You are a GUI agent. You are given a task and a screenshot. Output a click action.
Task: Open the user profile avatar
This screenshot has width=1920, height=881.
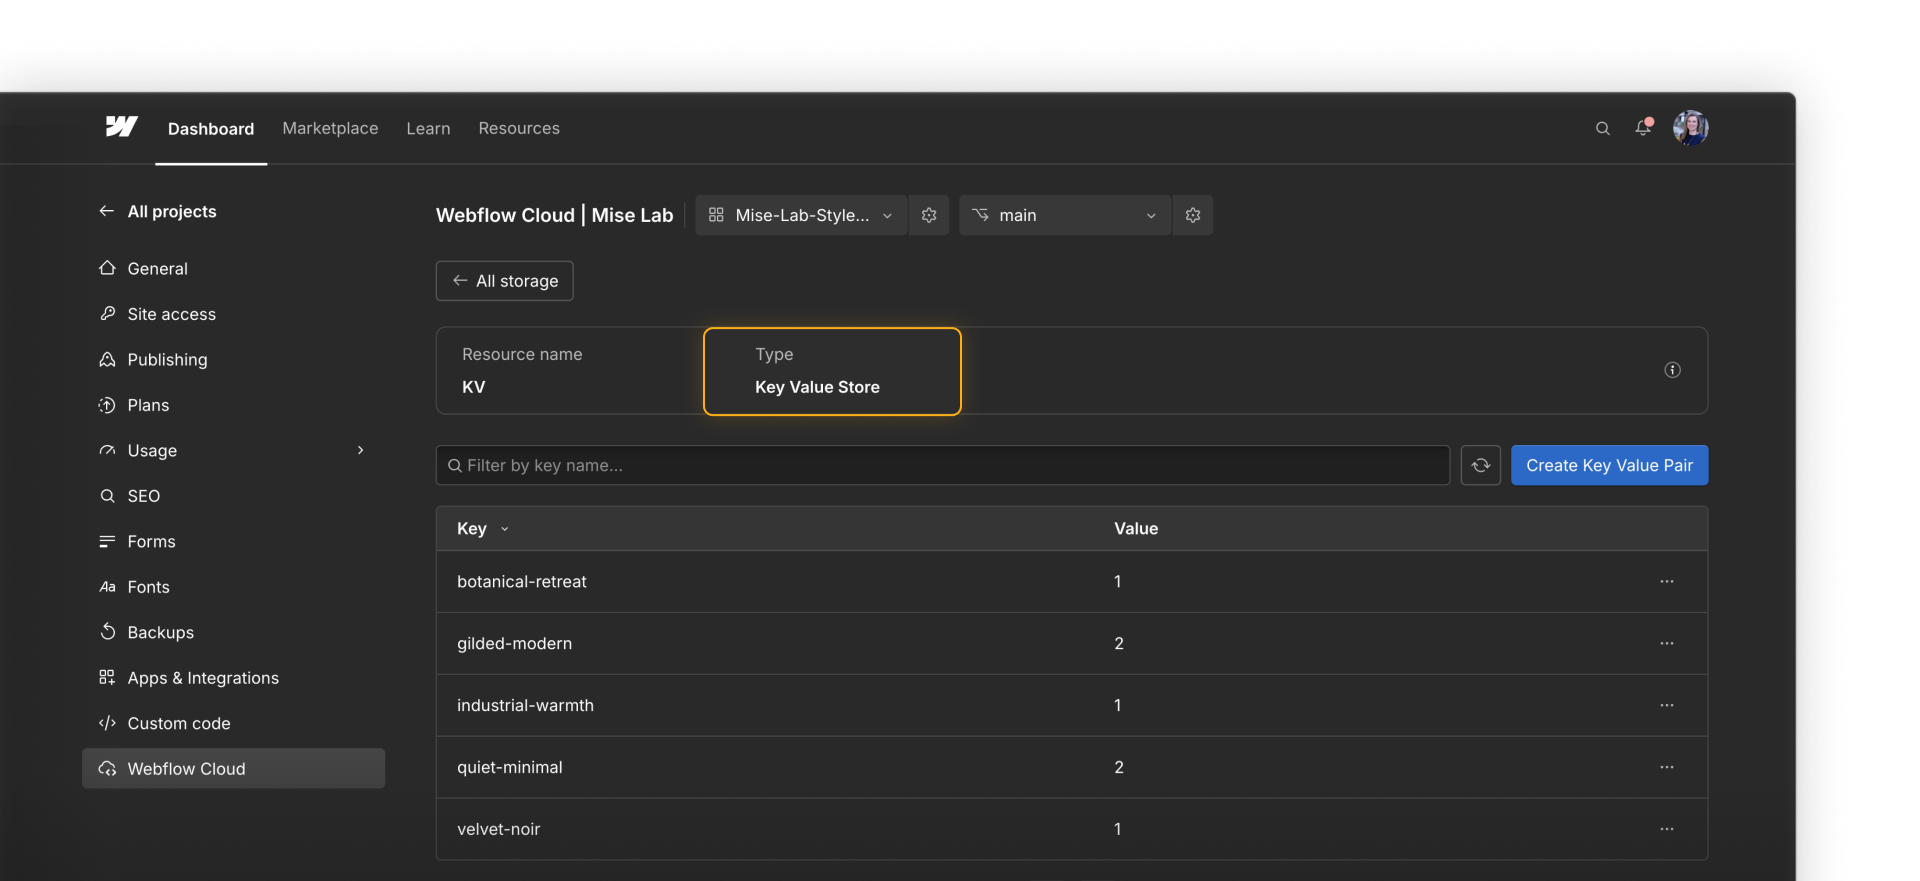(1690, 128)
